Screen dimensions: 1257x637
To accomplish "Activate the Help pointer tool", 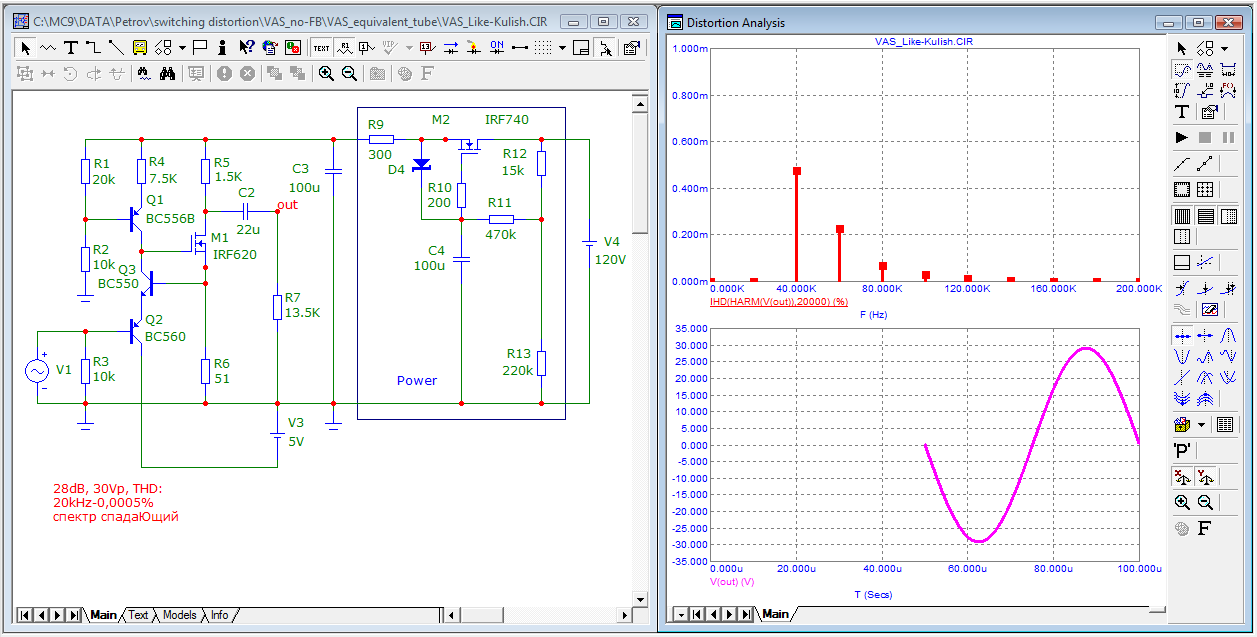I will 246,48.
